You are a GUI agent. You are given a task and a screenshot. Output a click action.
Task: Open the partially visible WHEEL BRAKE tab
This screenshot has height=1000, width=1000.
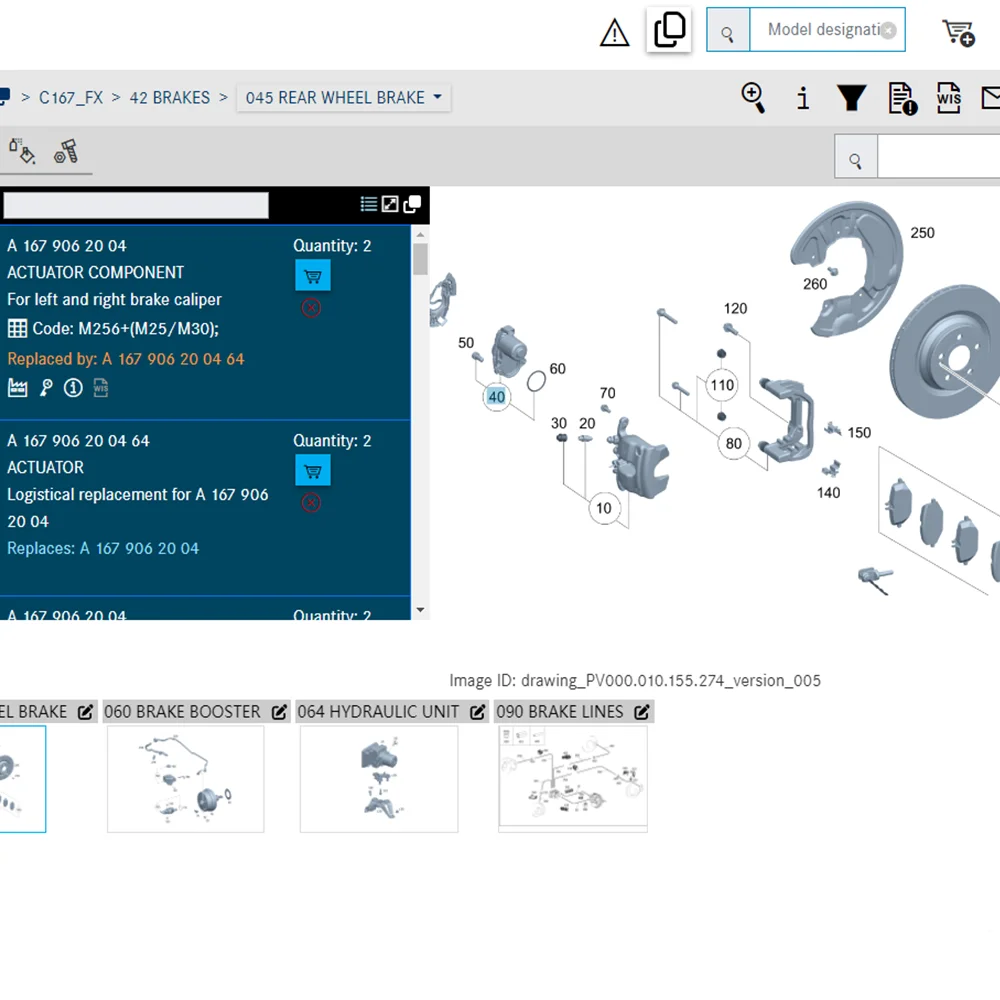tap(34, 712)
